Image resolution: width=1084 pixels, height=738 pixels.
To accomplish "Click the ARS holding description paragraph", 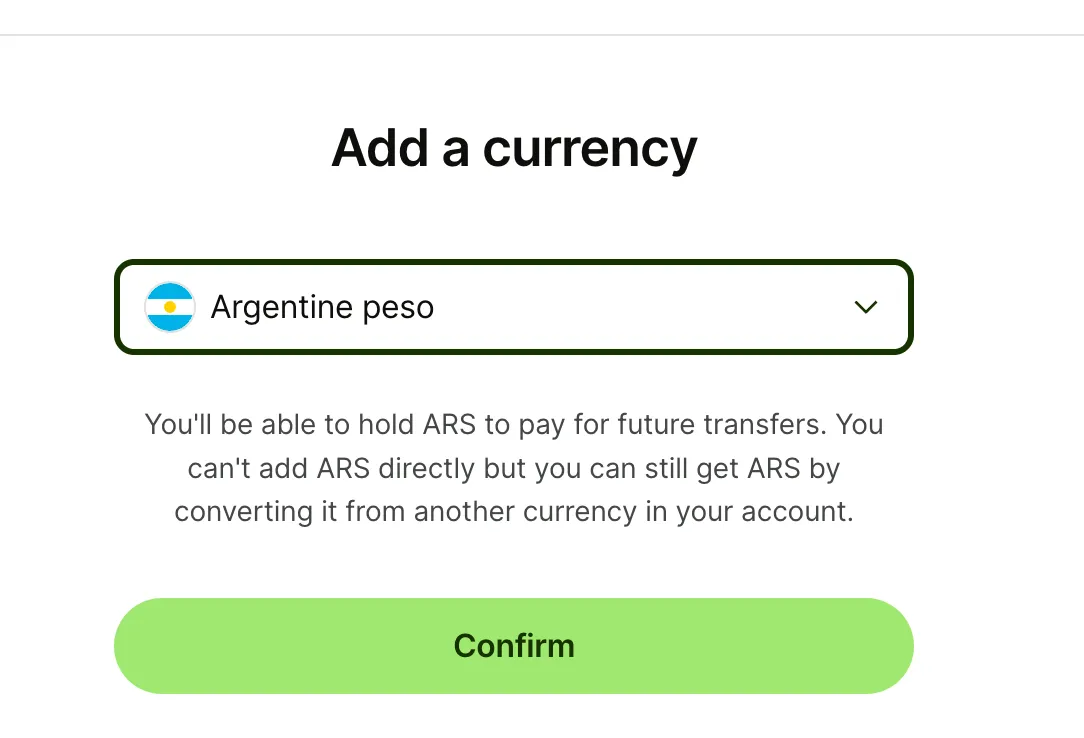I will (x=514, y=468).
